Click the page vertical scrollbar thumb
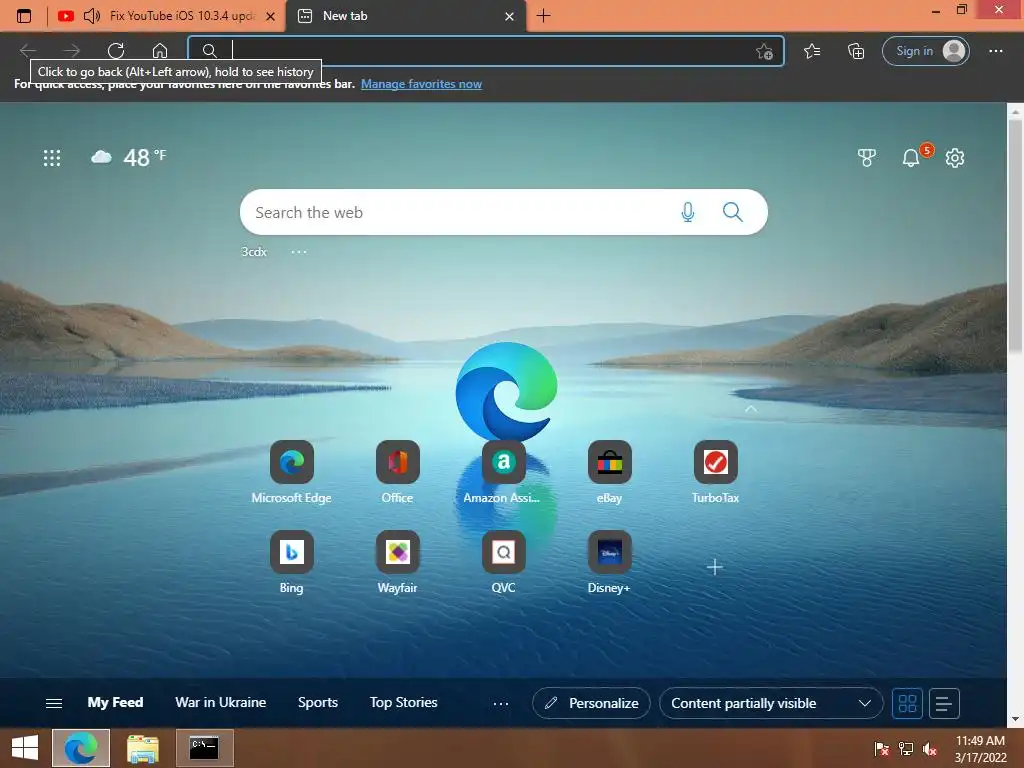 (x=1015, y=236)
